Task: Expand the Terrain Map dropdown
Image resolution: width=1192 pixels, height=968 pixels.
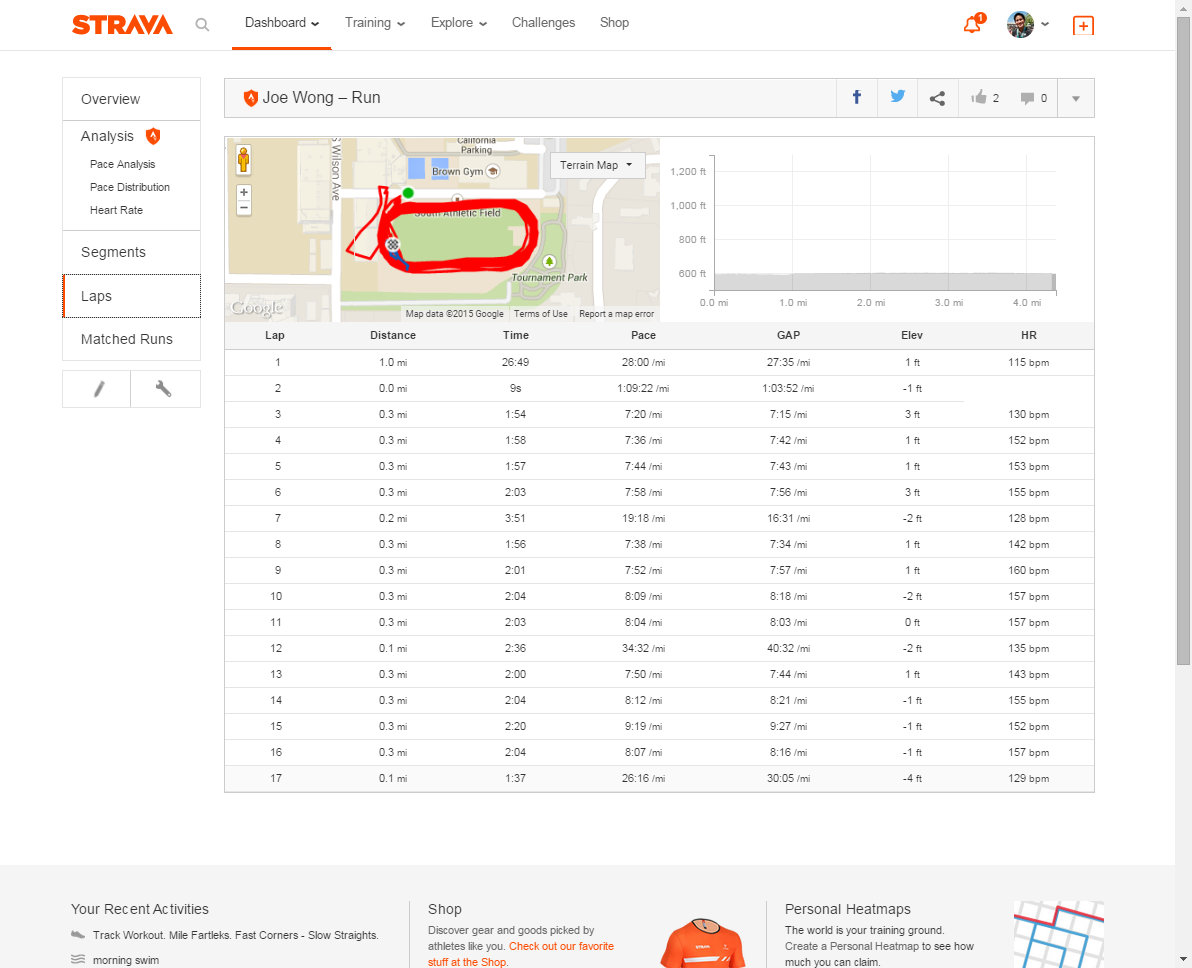Action: [x=597, y=165]
